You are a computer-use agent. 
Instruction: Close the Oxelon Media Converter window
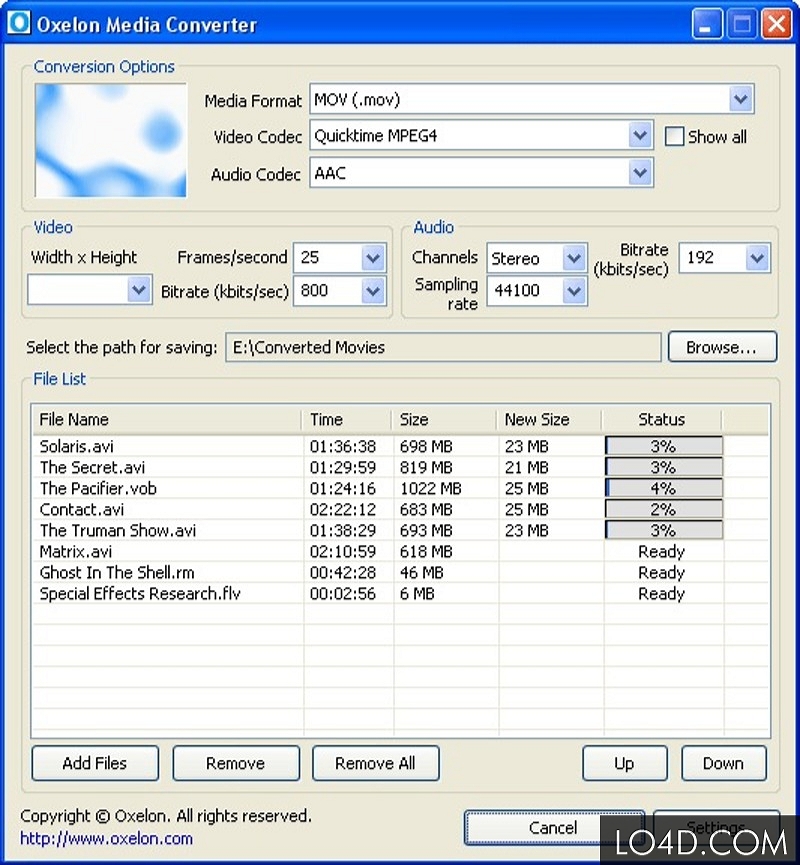777,24
